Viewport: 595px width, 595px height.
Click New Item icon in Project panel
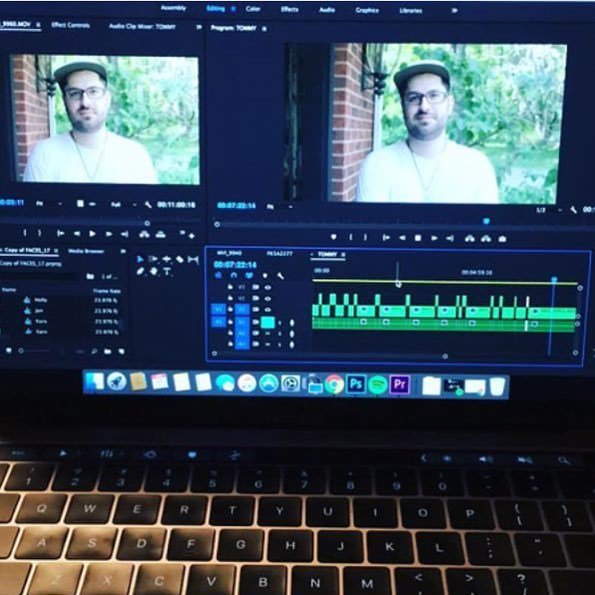tap(121, 351)
